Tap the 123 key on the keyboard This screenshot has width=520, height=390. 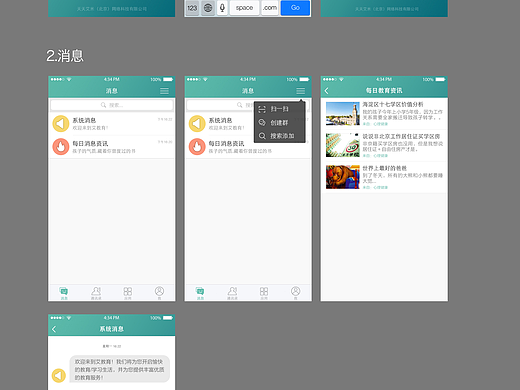click(x=192, y=8)
